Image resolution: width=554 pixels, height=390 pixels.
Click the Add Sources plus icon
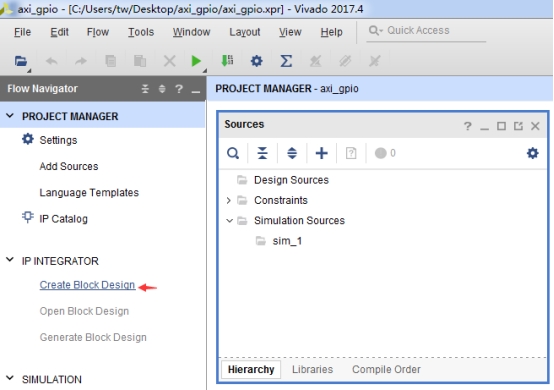322,153
